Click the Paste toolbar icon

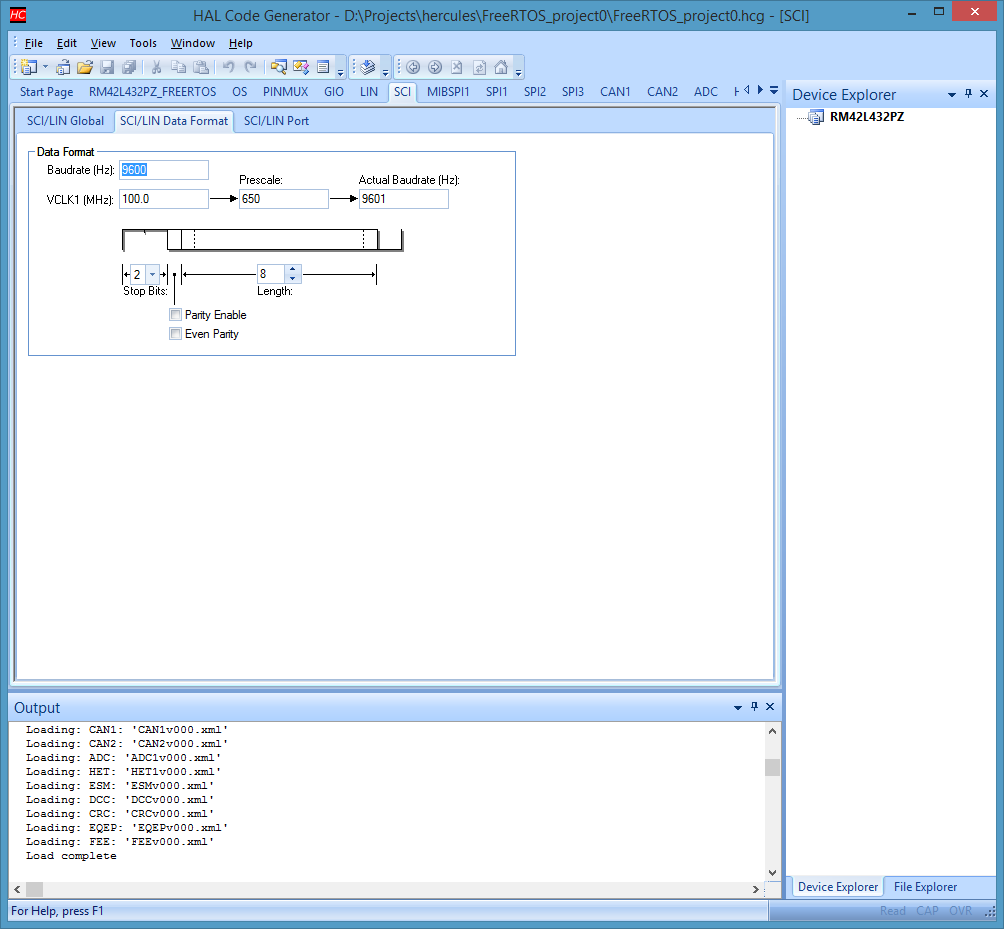(201, 67)
